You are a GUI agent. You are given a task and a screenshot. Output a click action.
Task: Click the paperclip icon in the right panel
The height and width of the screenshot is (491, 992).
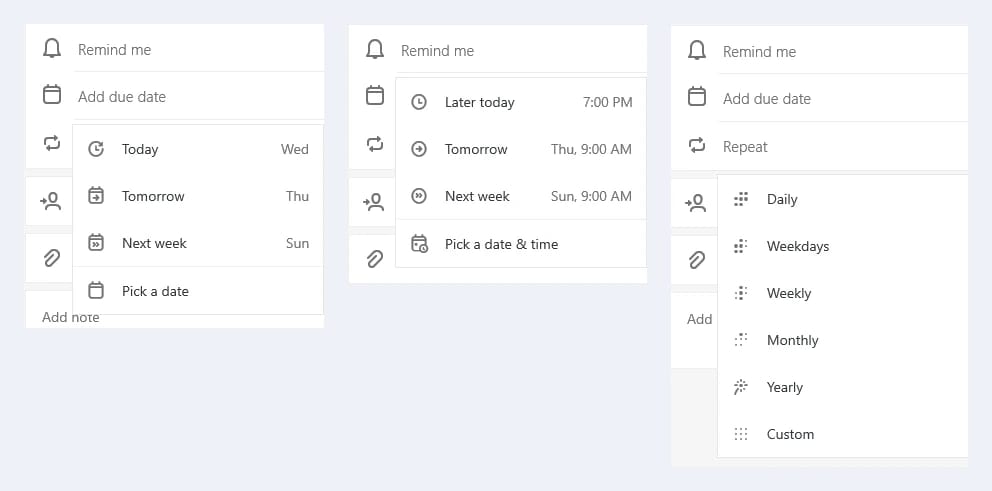pyautogui.click(x=697, y=259)
